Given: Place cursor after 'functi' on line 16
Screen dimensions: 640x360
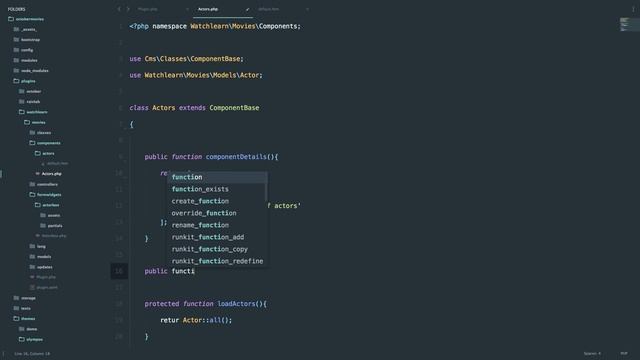Looking at the screenshot, I should 195,271.
